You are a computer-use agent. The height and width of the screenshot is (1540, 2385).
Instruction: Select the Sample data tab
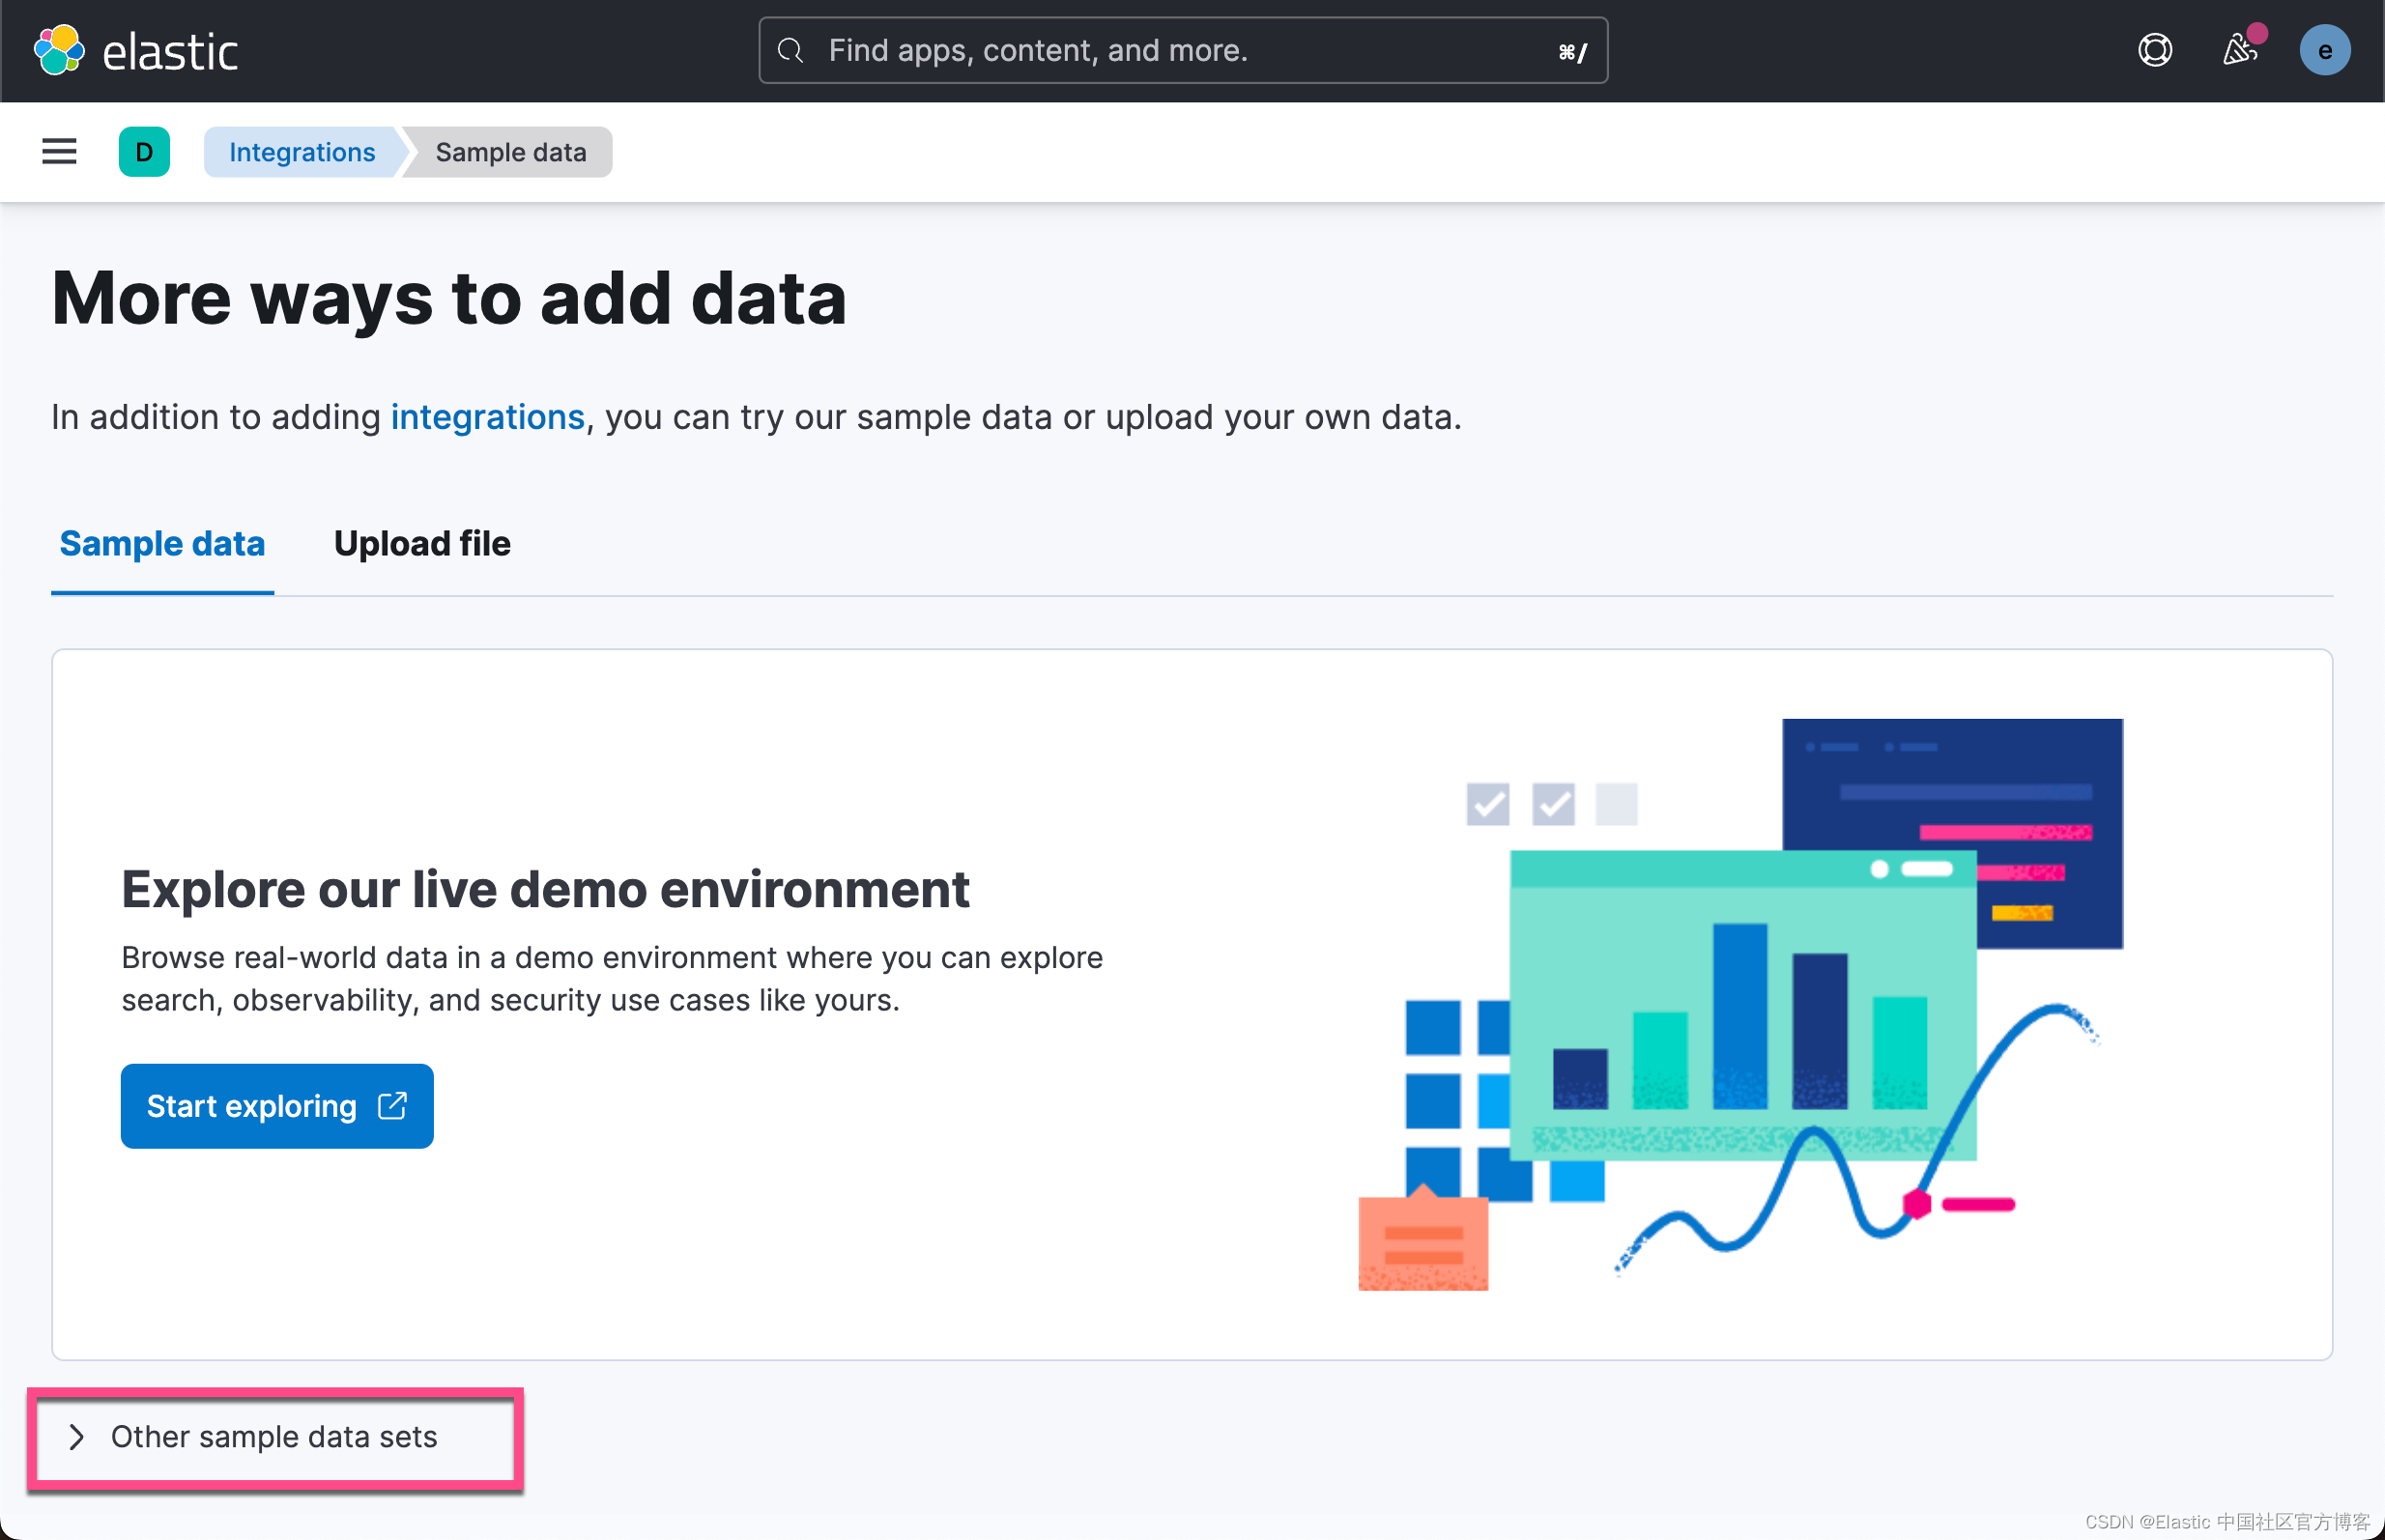point(162,544)
